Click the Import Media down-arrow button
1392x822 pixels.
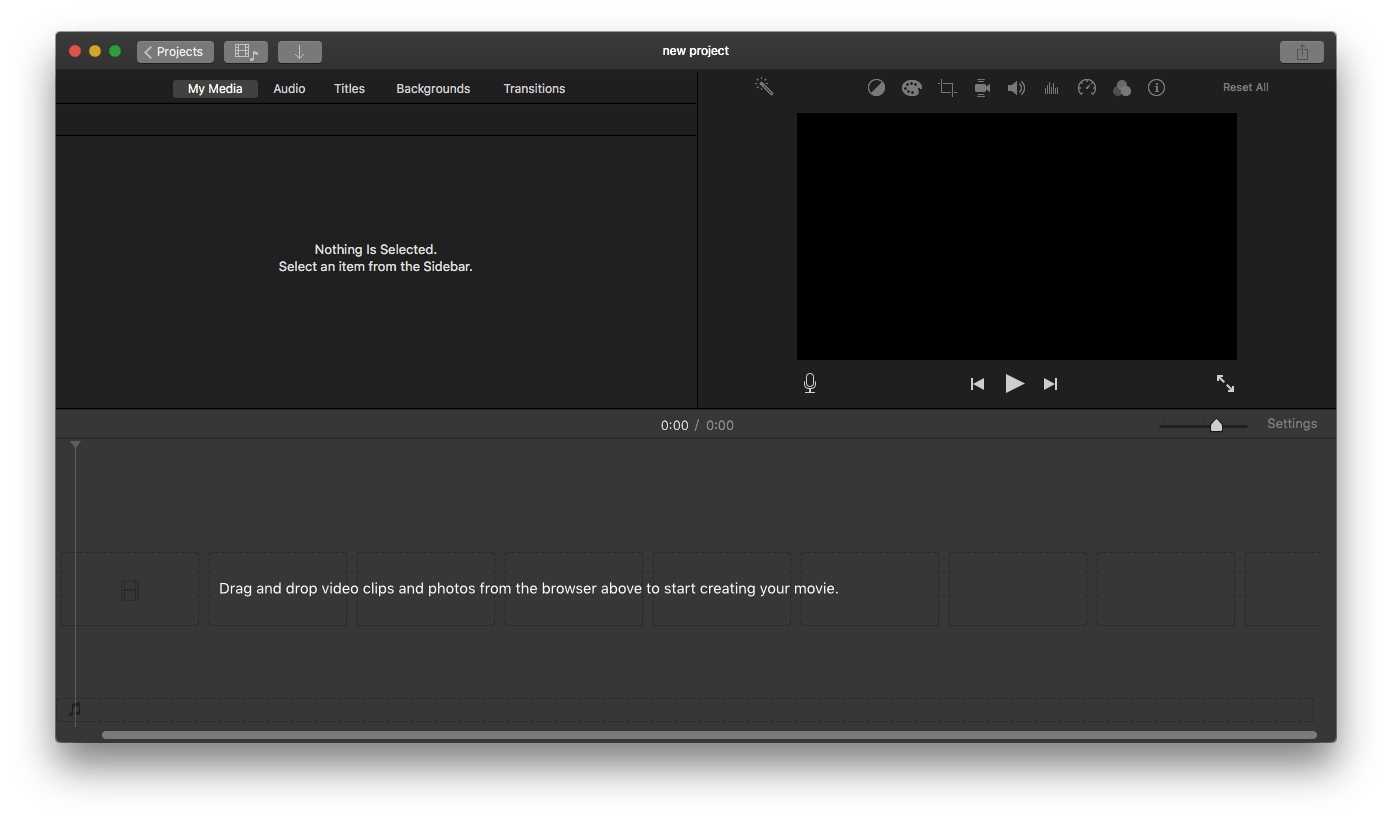coord(300,52)
